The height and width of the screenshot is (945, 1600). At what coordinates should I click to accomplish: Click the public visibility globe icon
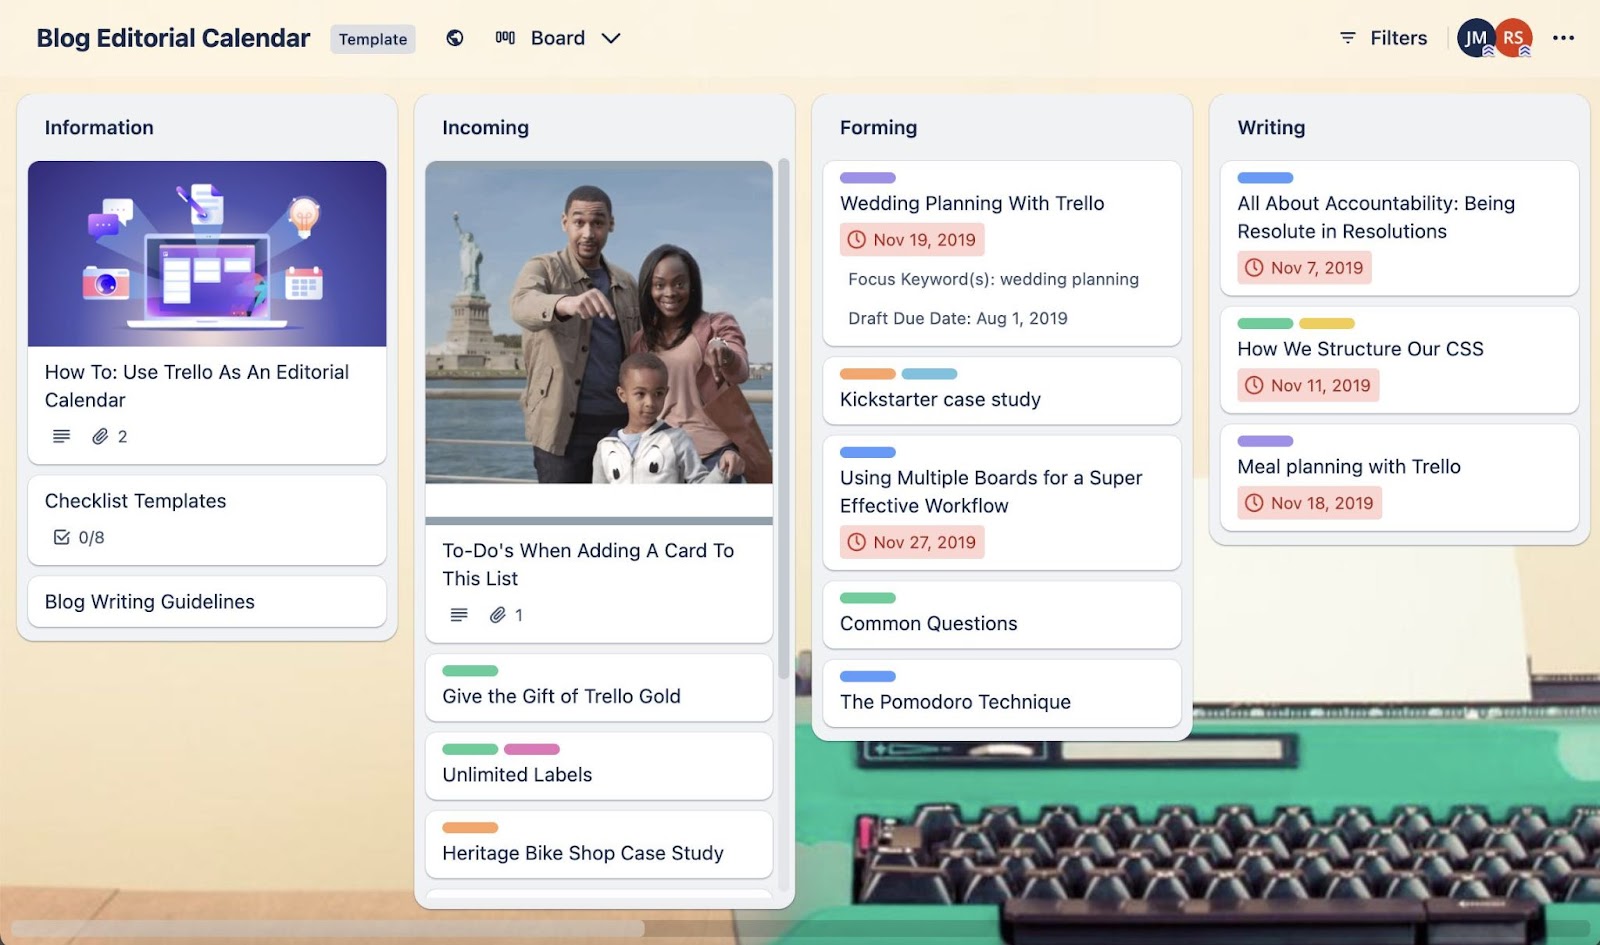[455, 38]
